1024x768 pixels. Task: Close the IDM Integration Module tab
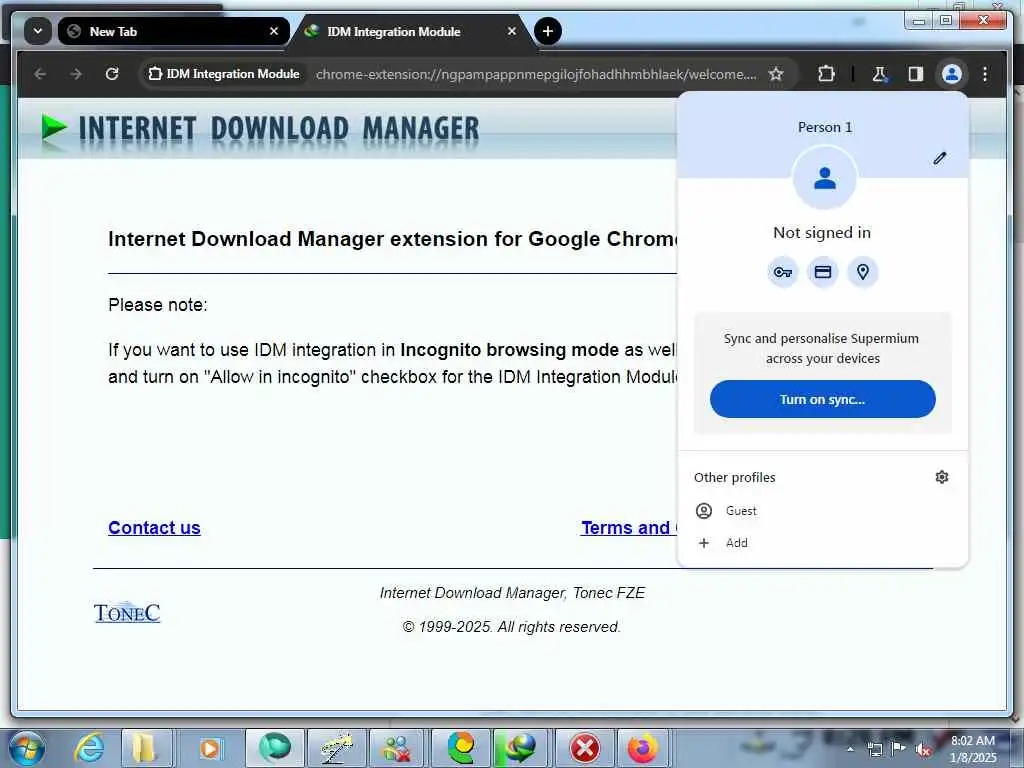[x=512, y=31]
